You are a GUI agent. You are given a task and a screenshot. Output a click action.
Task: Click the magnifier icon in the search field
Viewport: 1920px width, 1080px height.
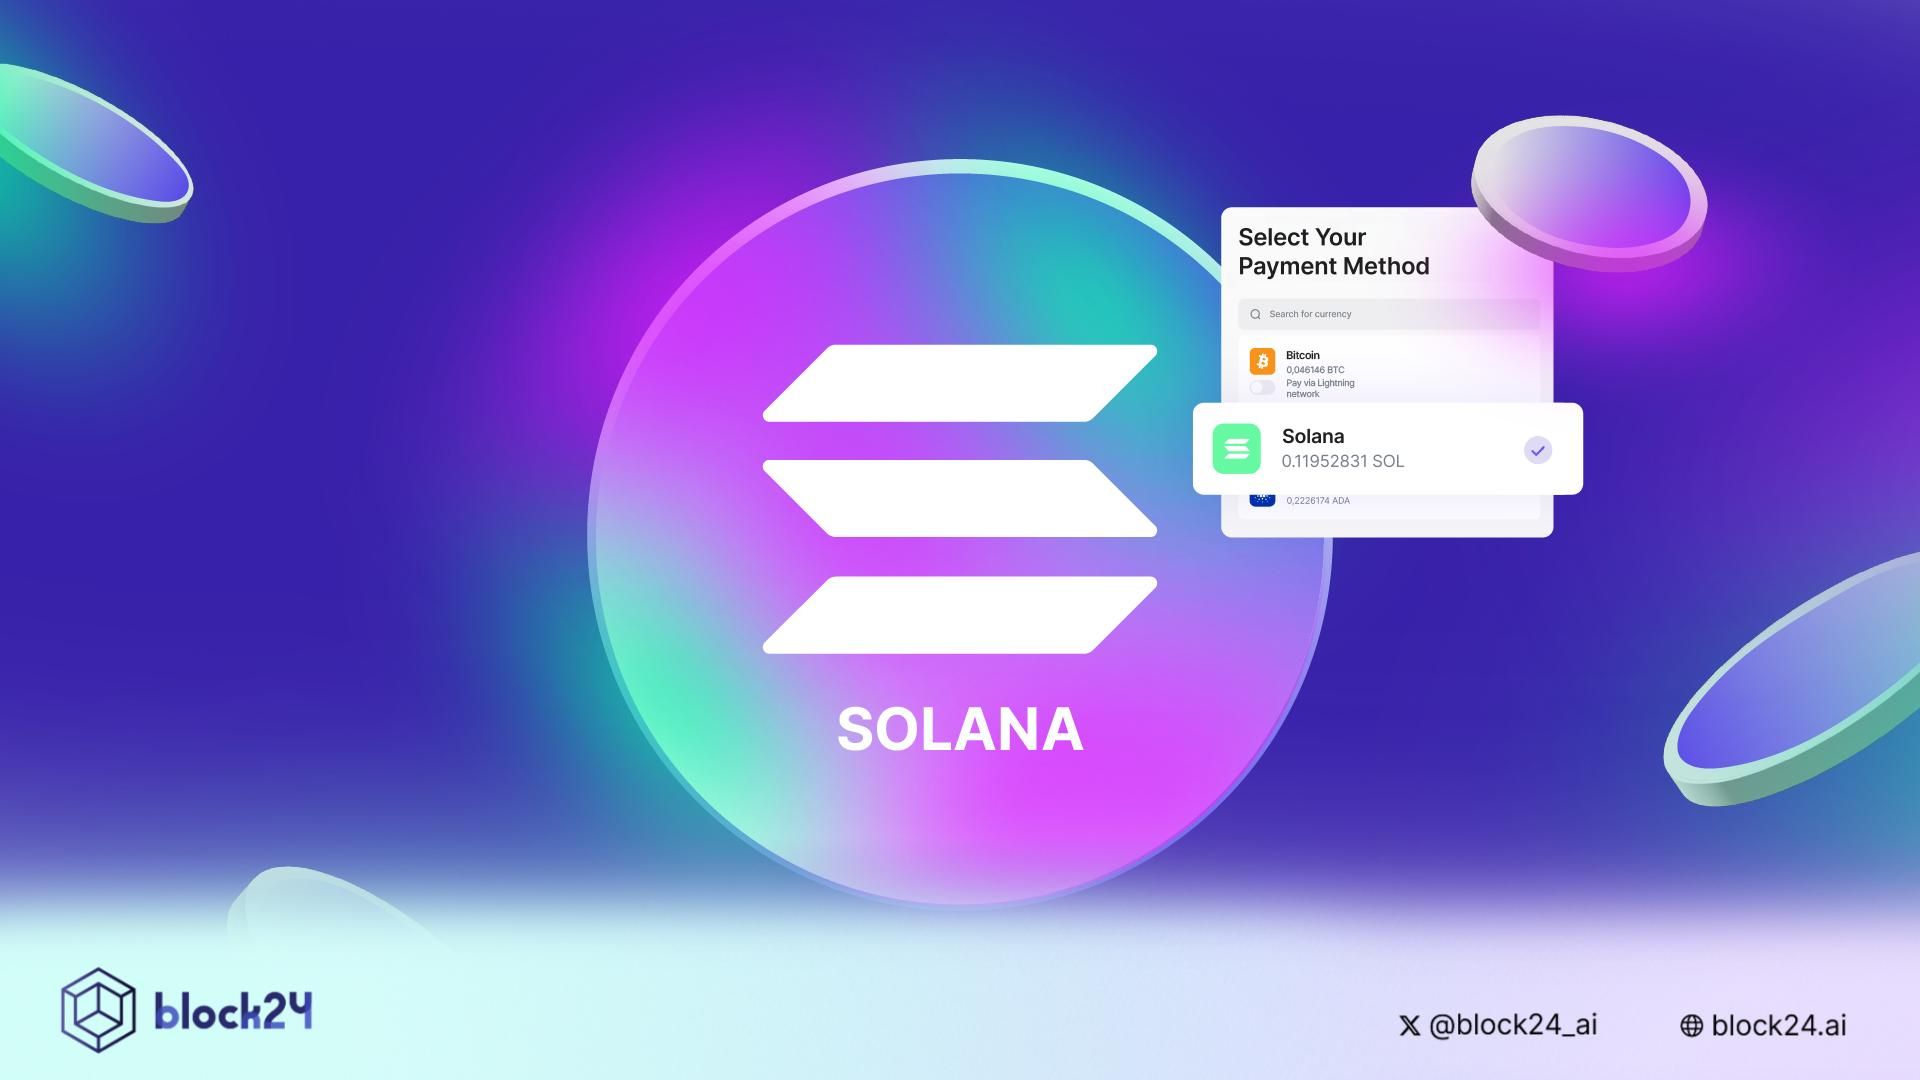click(x=1255, y=314)
